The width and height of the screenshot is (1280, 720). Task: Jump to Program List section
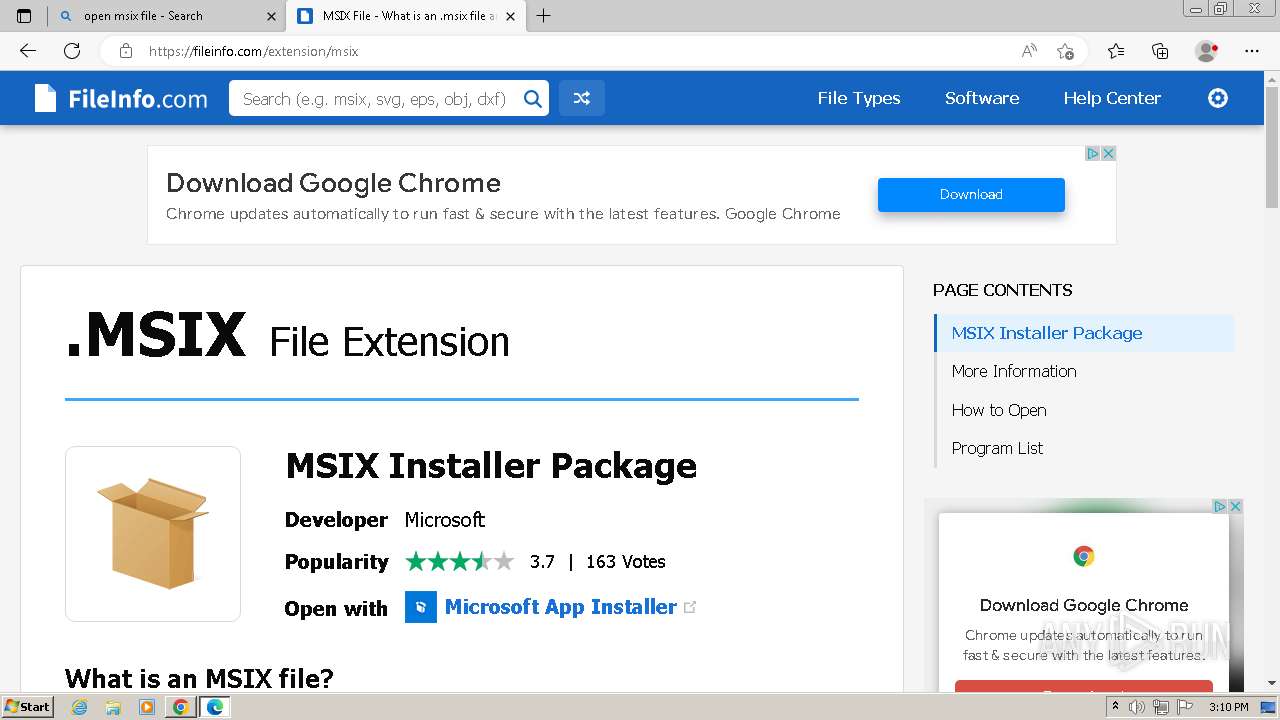tap(997, 448)
